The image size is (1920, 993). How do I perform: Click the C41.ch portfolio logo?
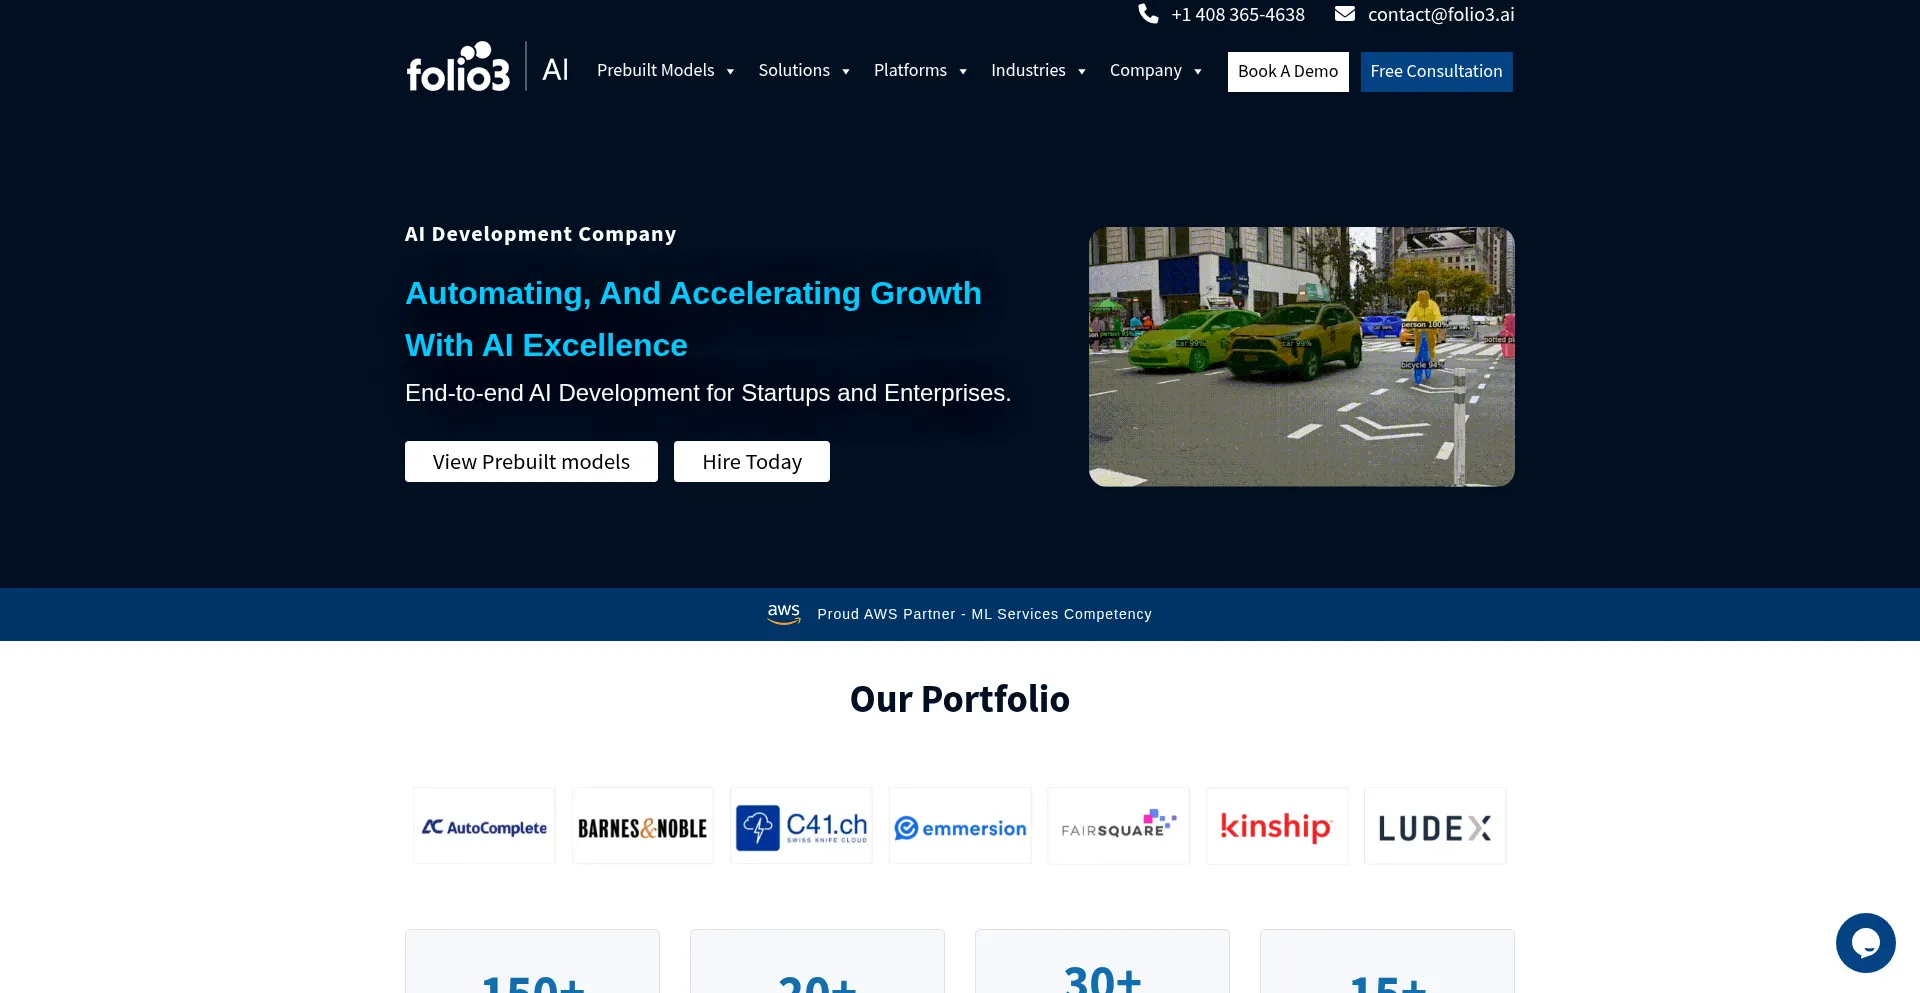pos(801,826)
